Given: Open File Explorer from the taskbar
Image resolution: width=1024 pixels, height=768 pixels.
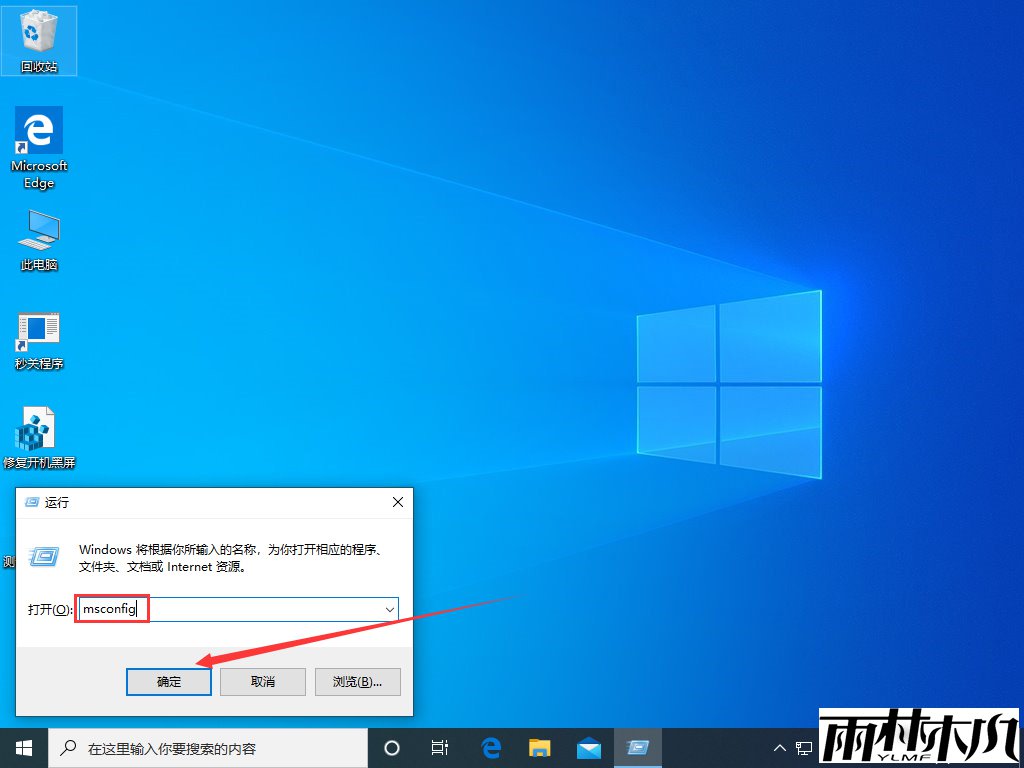Looking at the screenshot, I should 539,747.
